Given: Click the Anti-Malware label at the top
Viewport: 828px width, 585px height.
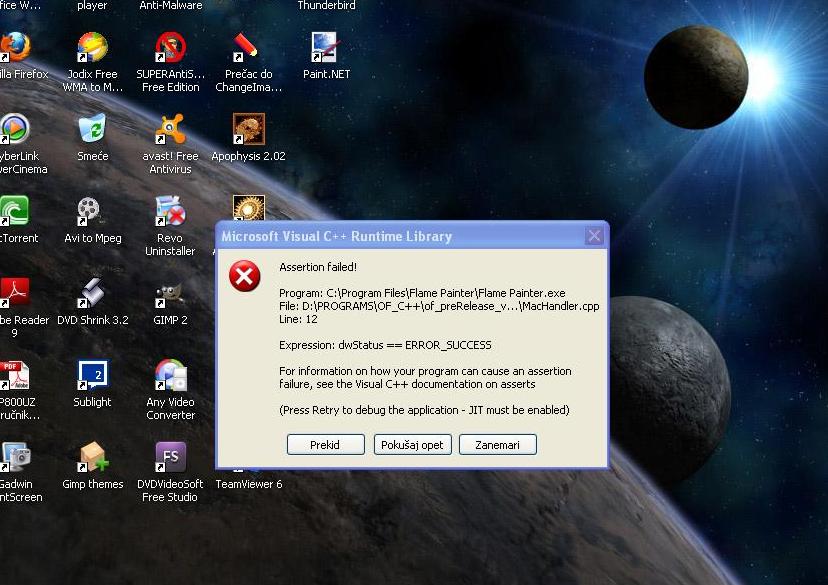Looking at the screenshot, I should click(171, 5).
